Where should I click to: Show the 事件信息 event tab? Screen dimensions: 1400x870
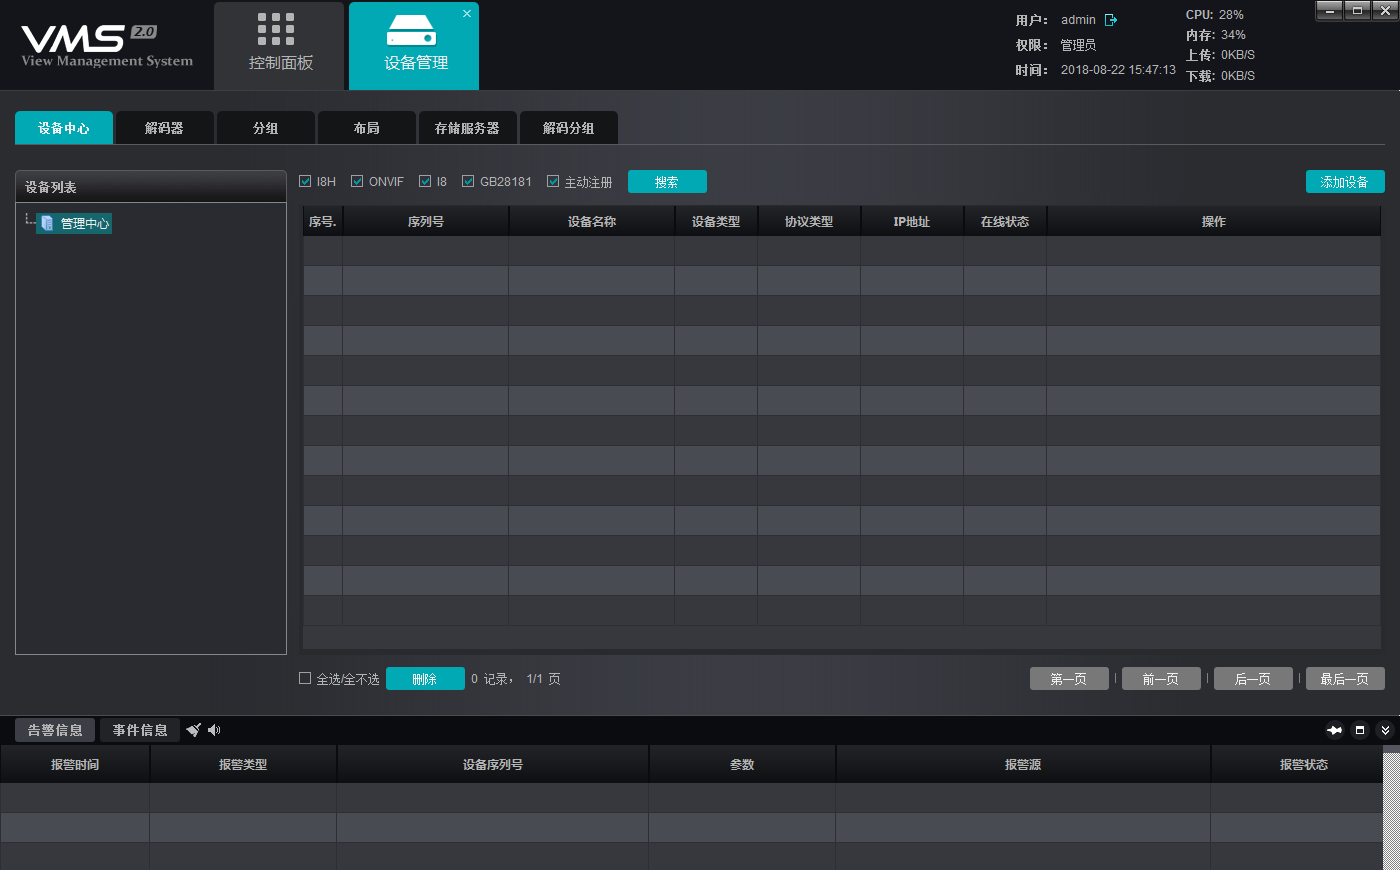[x=140, y=730]
